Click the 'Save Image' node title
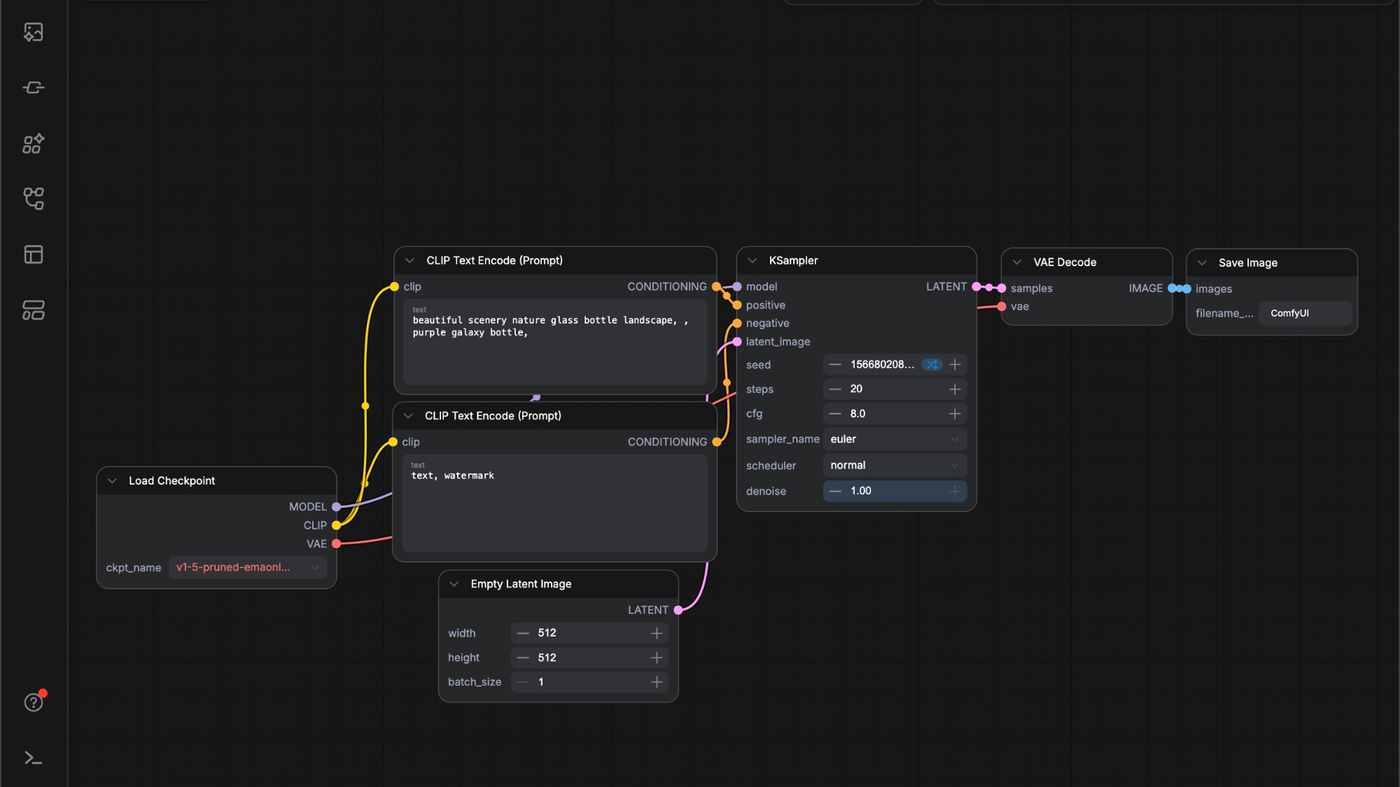Viewport: 1400px width, 787px height. [1248, 263]
